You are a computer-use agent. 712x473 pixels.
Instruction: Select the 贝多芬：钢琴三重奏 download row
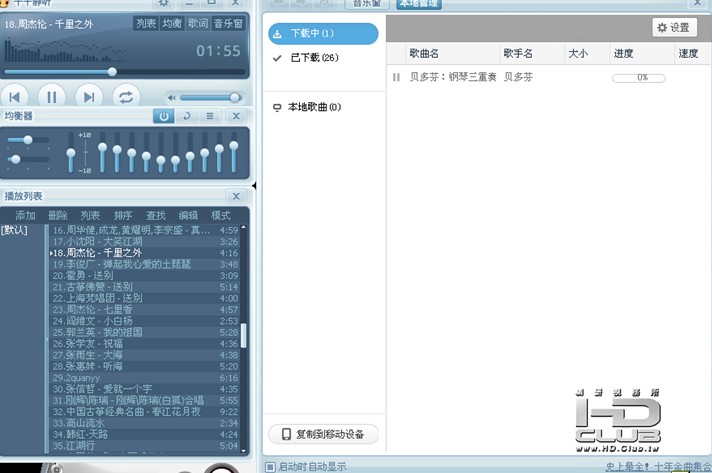[549, 77]
